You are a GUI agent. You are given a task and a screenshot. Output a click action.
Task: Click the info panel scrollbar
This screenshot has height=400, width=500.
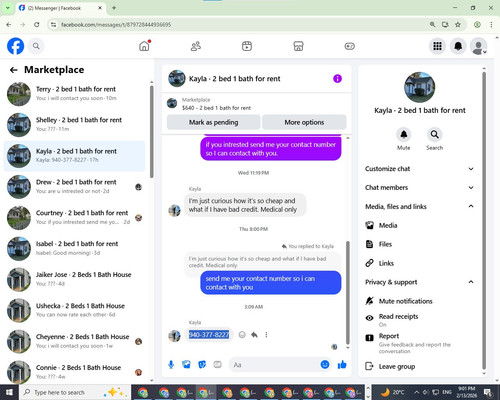(x=484, y=220)
